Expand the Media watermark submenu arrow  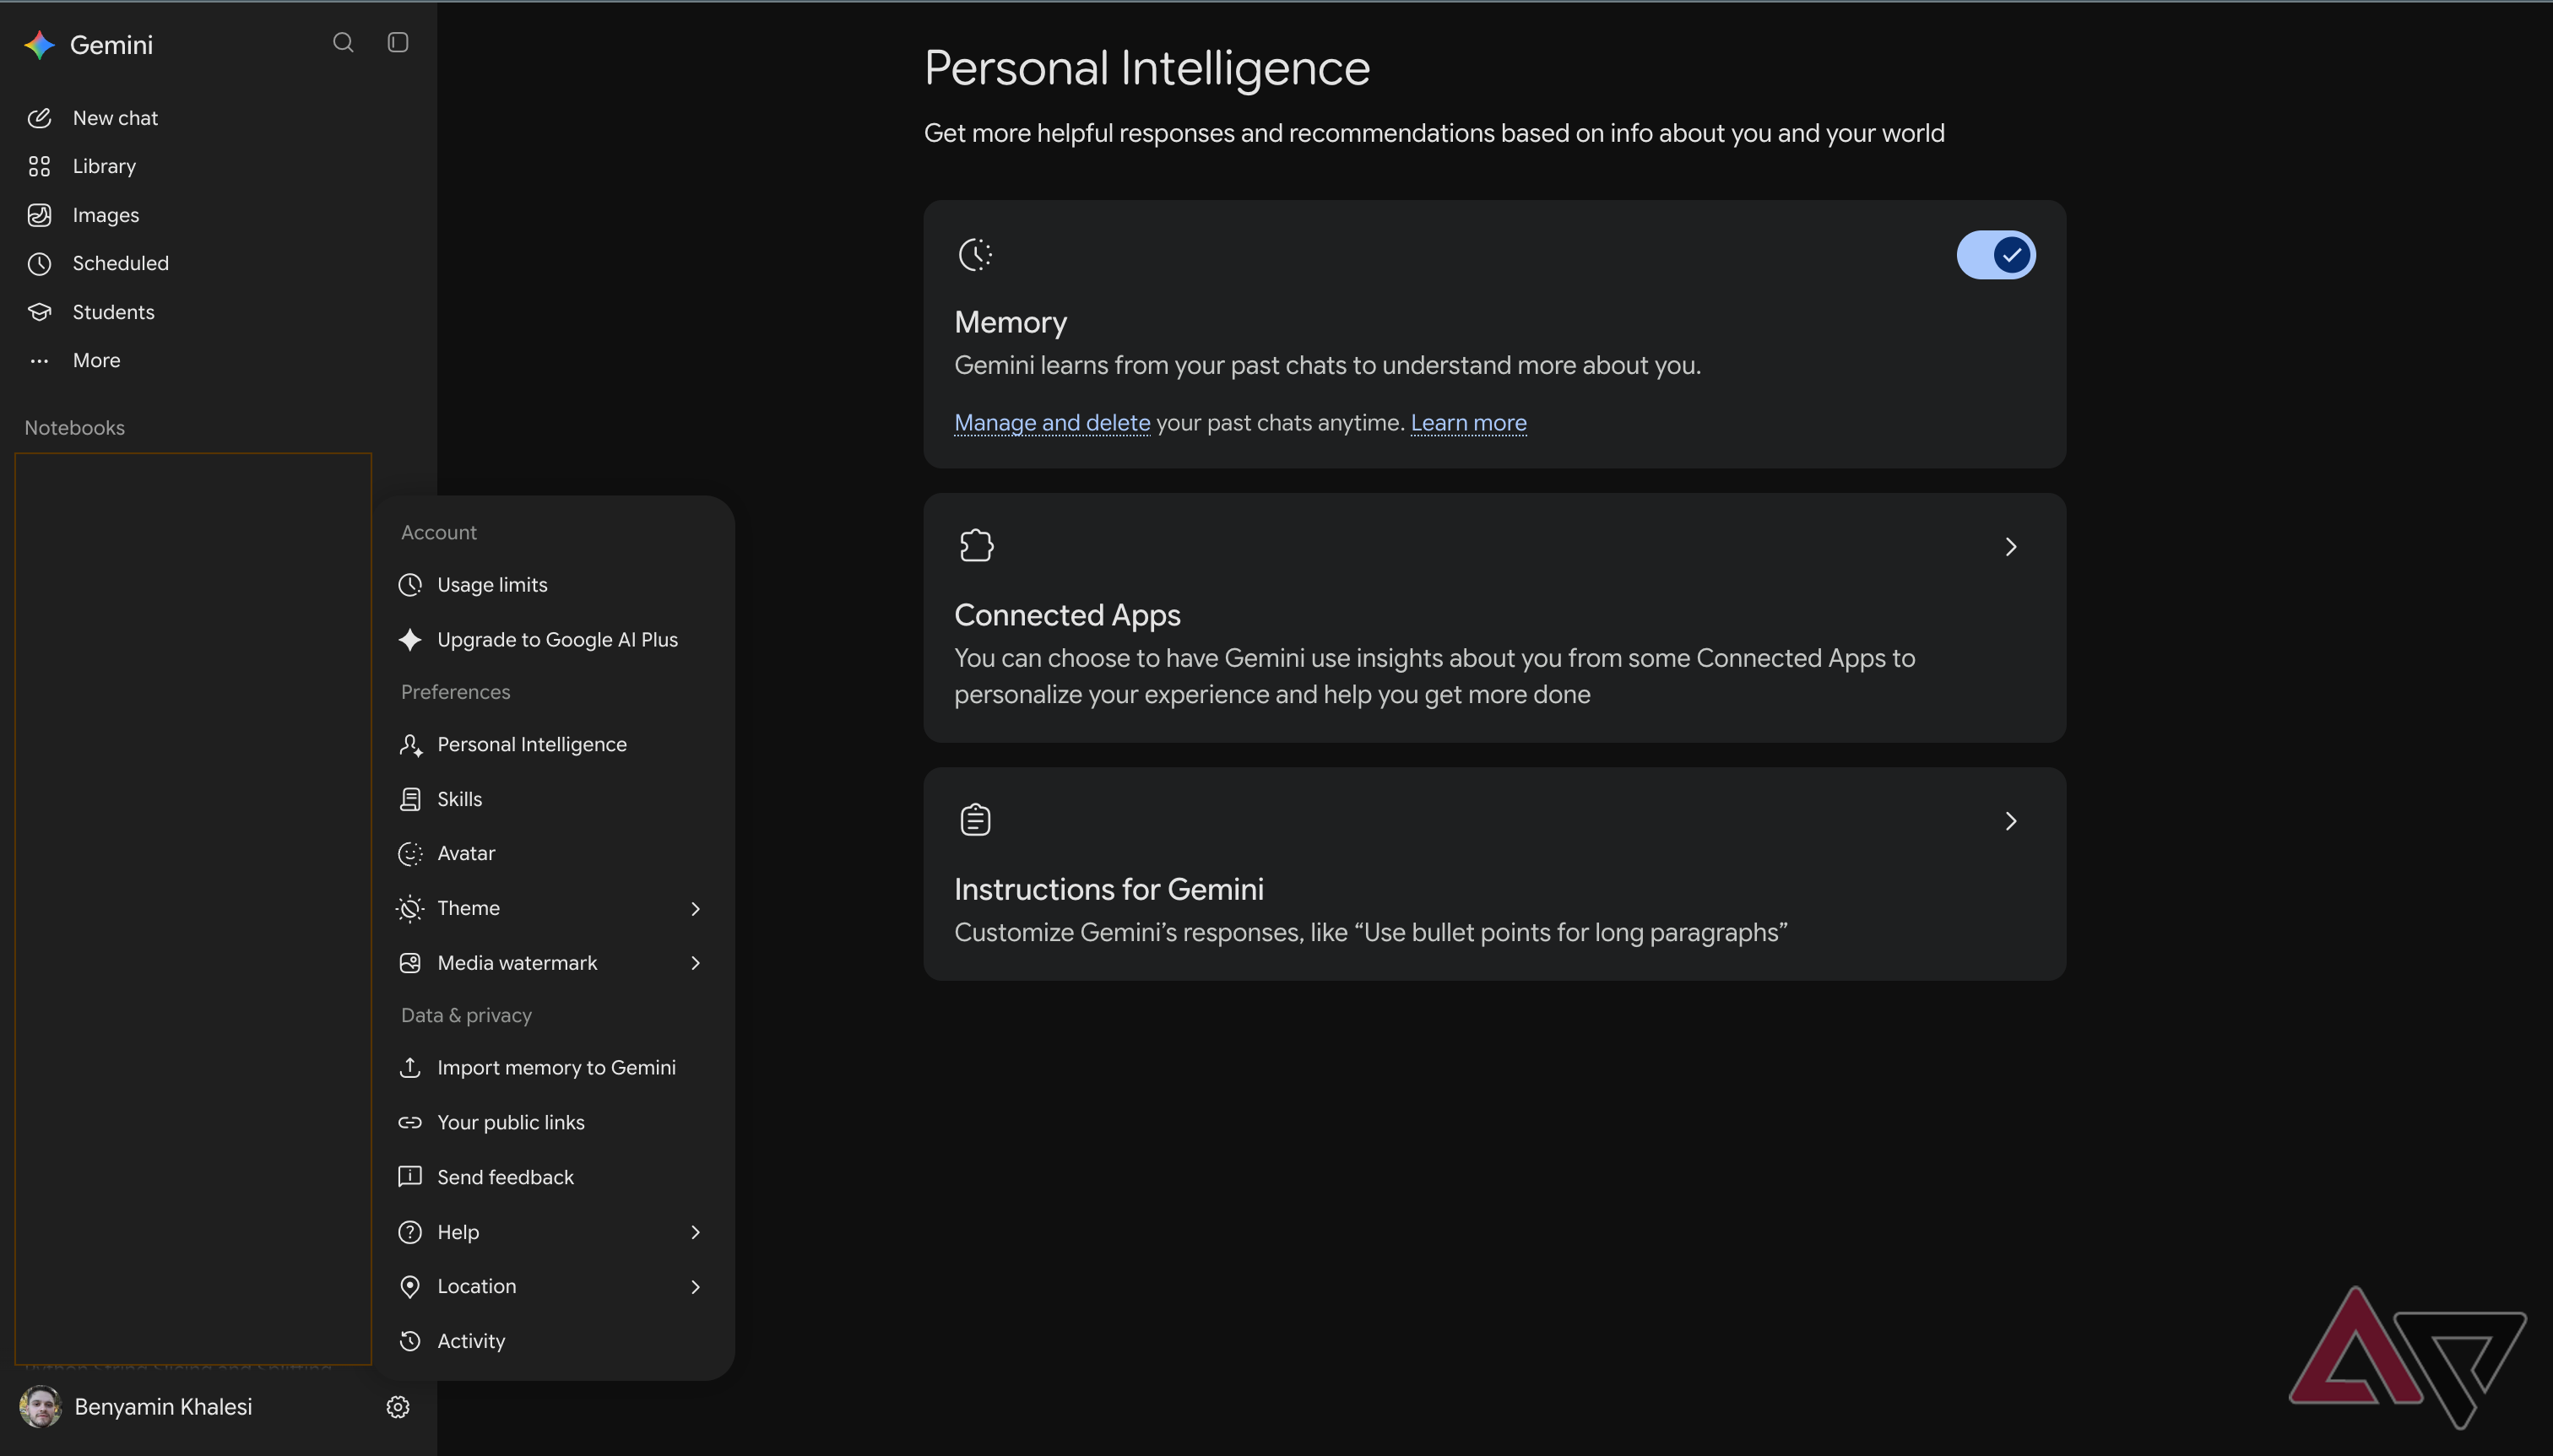coord(696,963)
